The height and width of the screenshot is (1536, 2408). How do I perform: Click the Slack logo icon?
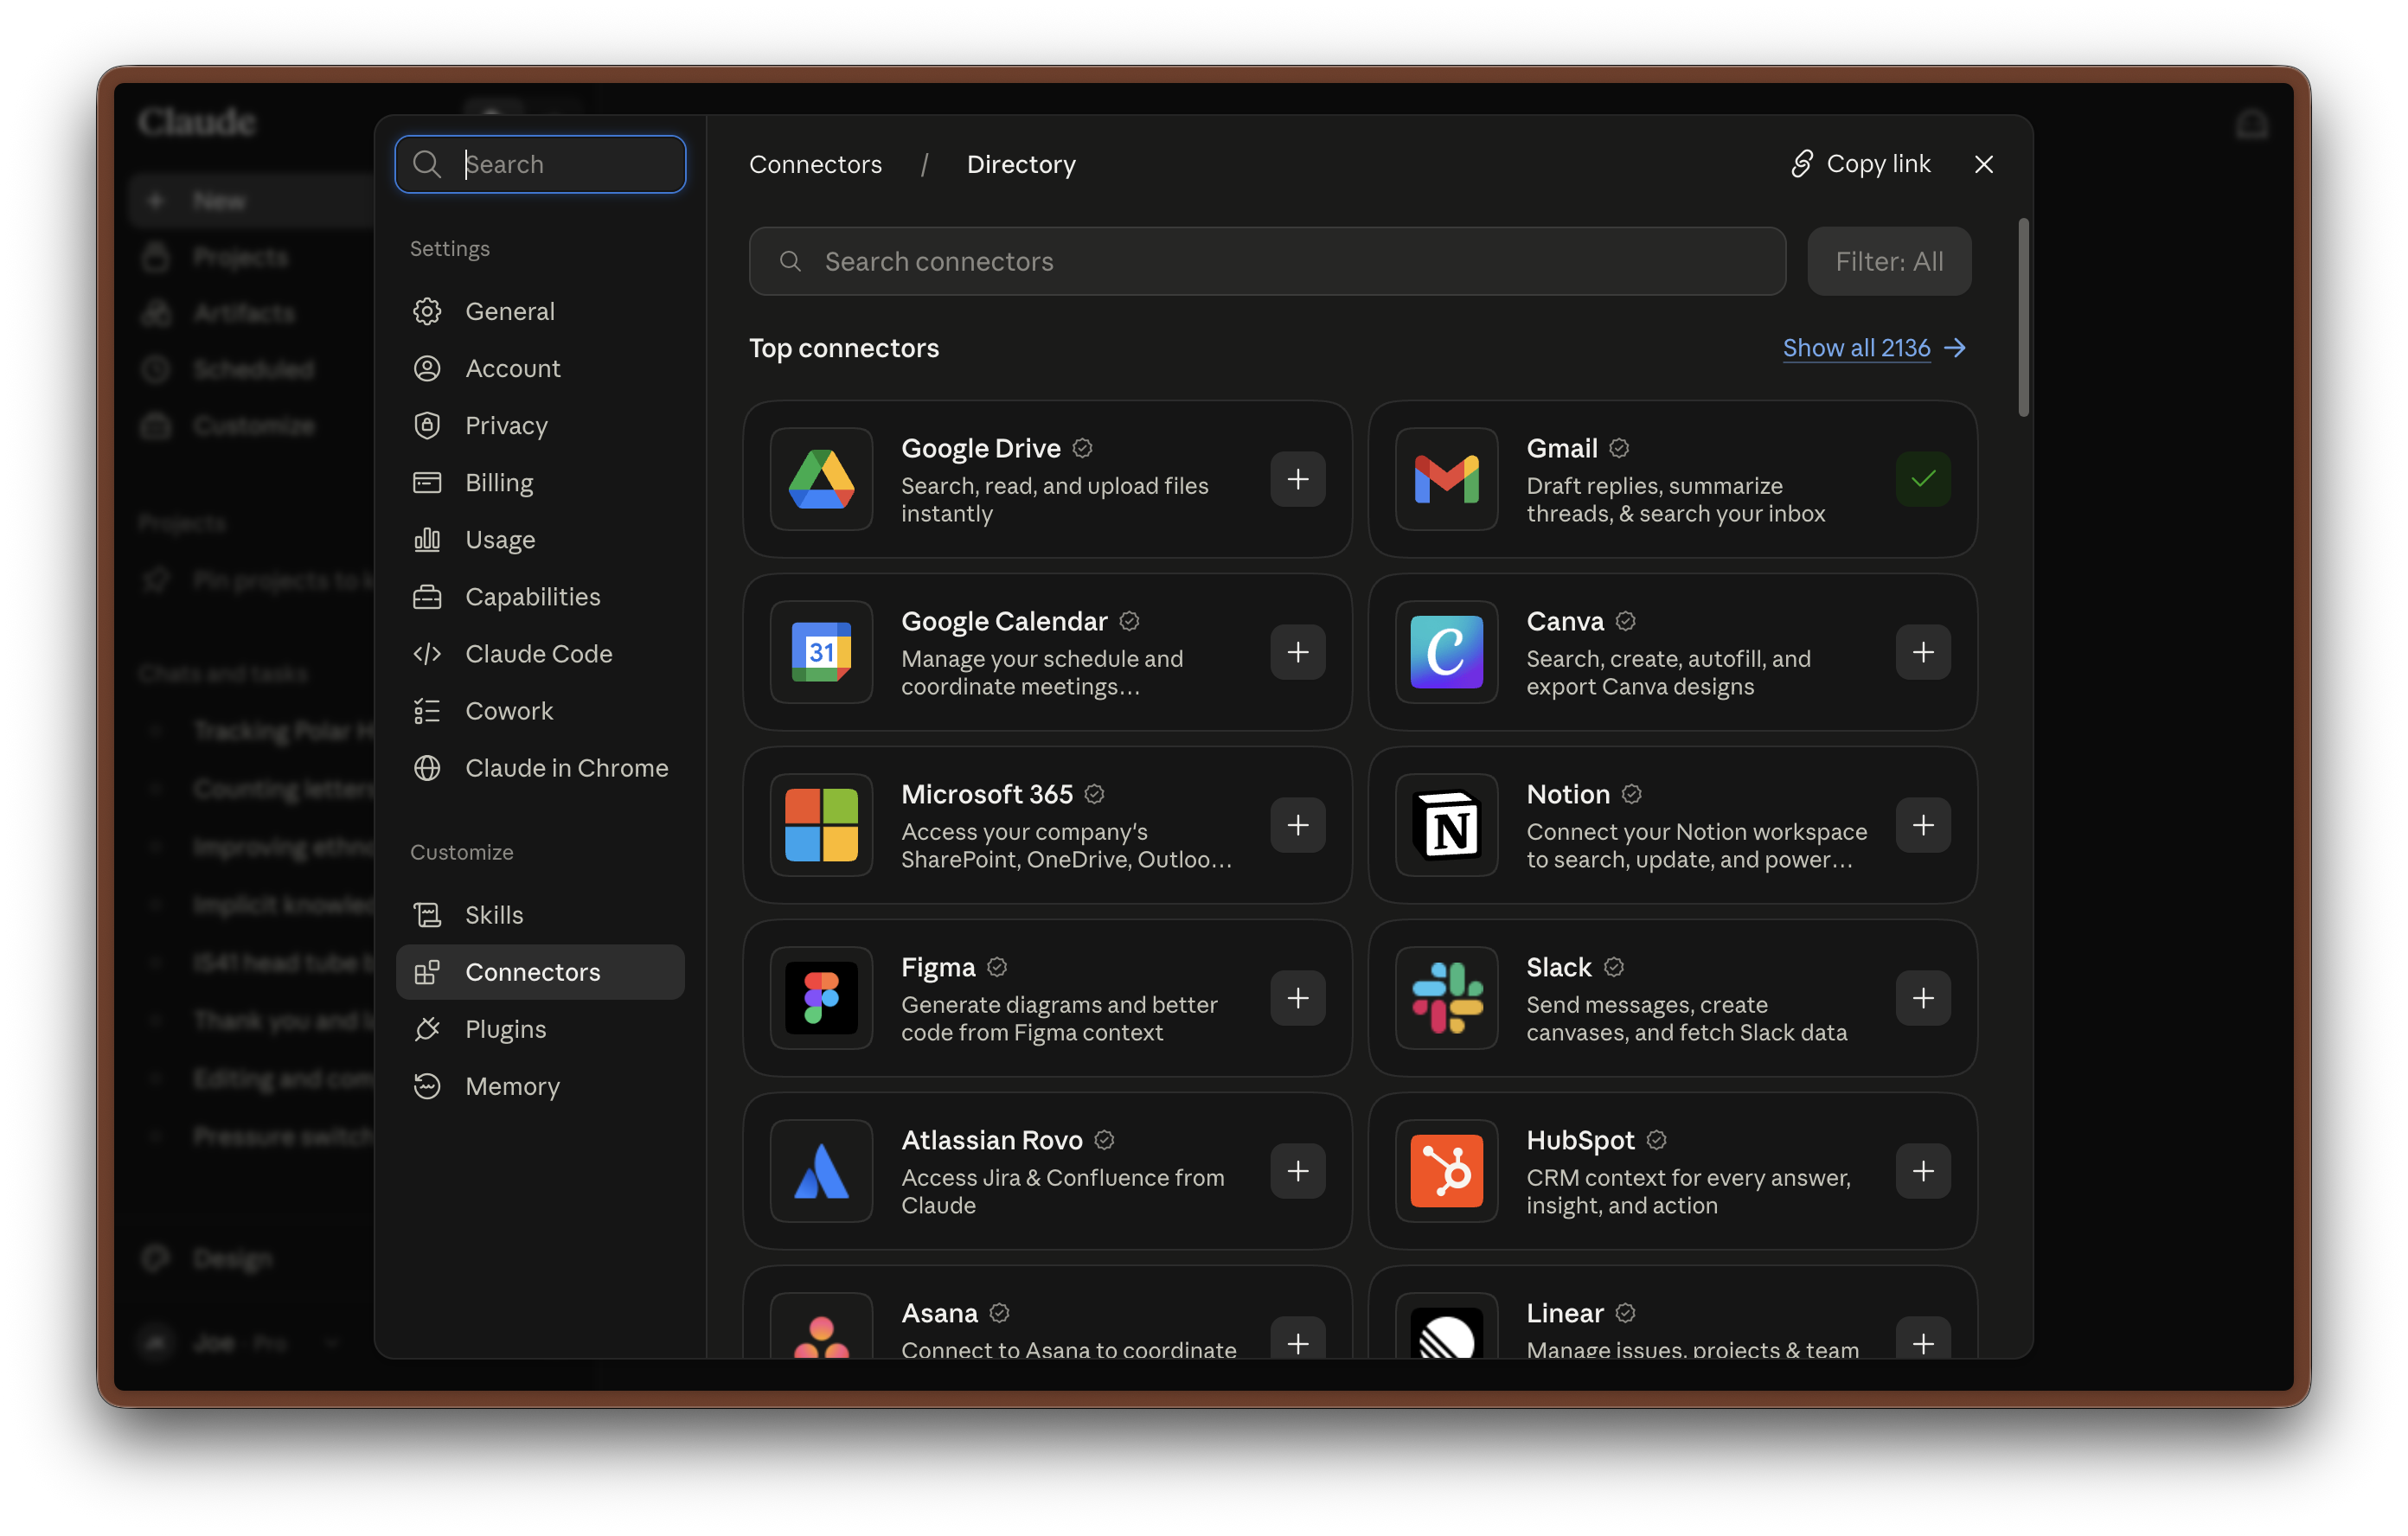point(1446,998)
